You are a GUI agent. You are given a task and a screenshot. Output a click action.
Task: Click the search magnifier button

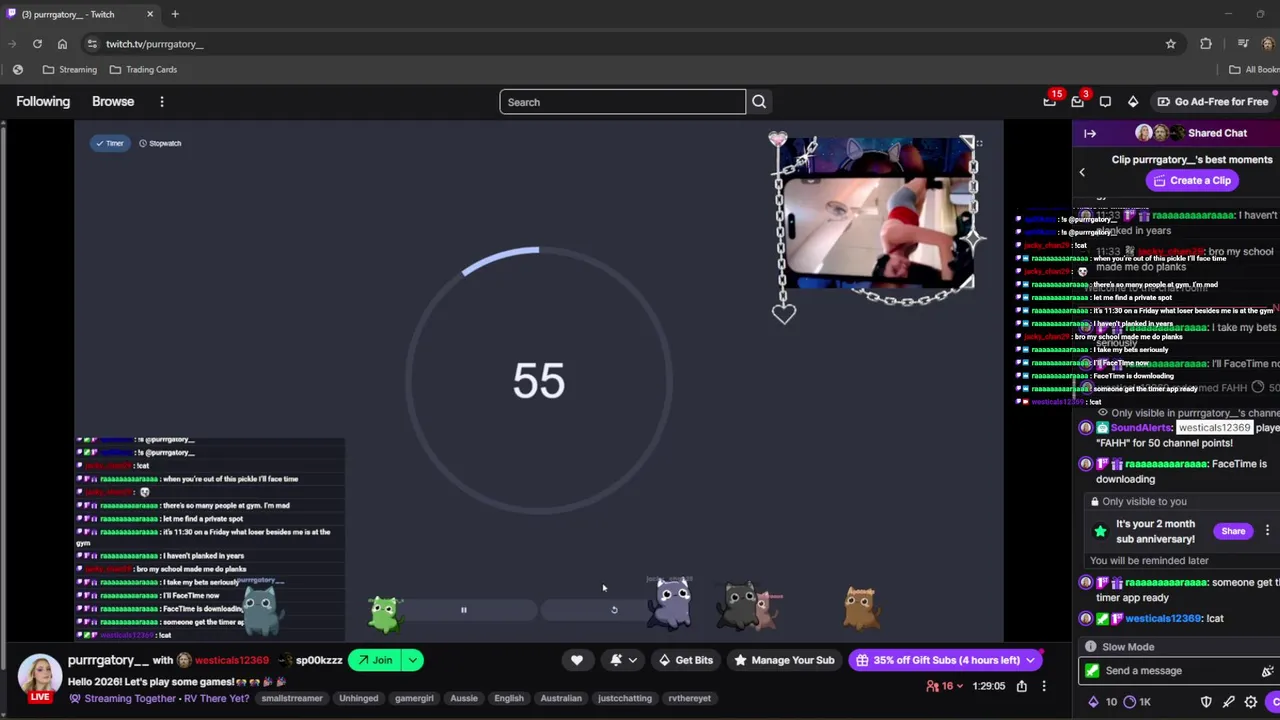[x=759, y=102]
